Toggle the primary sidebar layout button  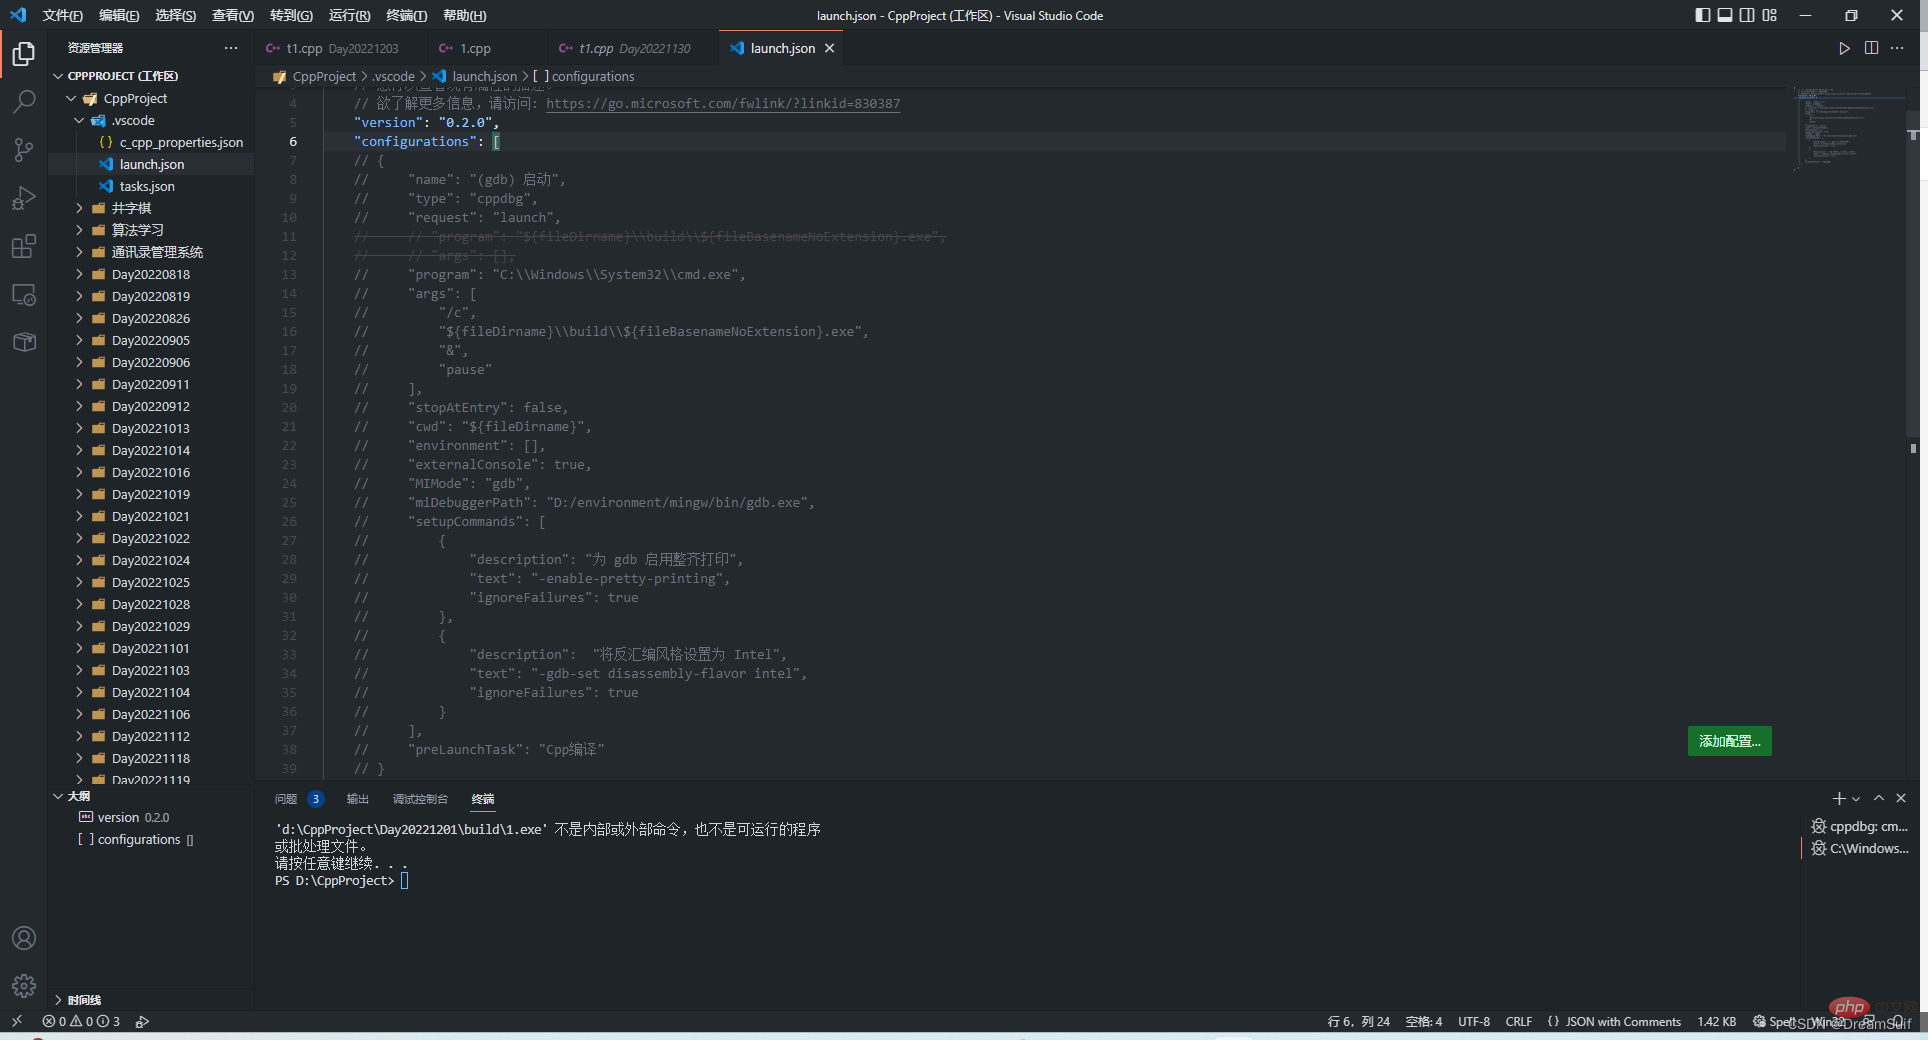pos(1702,15)
